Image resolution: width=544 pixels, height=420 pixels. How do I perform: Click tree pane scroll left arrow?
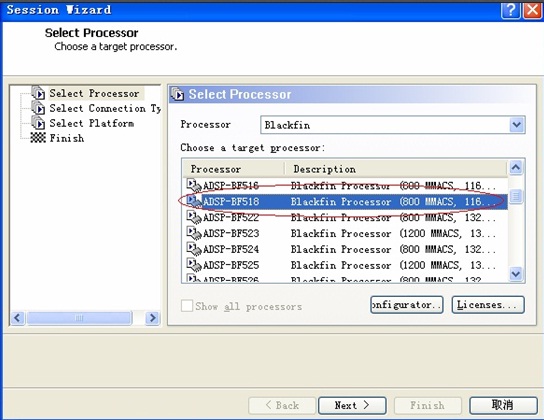click(18, 317)
